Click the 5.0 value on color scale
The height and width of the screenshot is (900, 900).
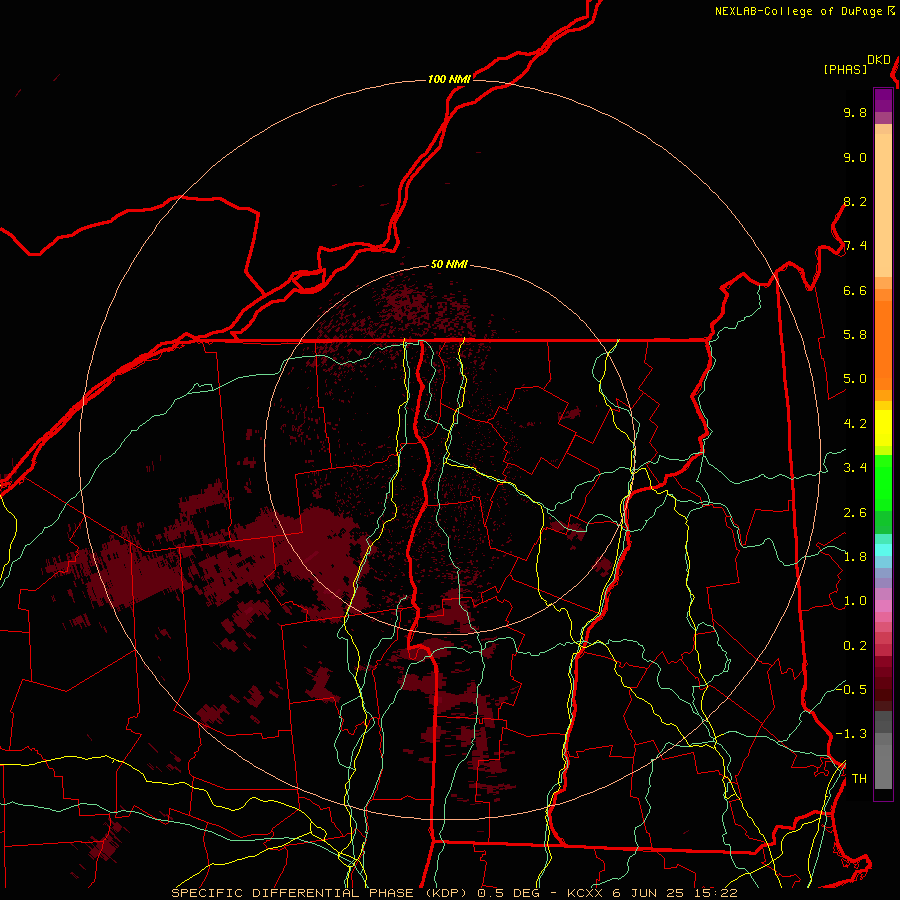click(x=855, y=379)
